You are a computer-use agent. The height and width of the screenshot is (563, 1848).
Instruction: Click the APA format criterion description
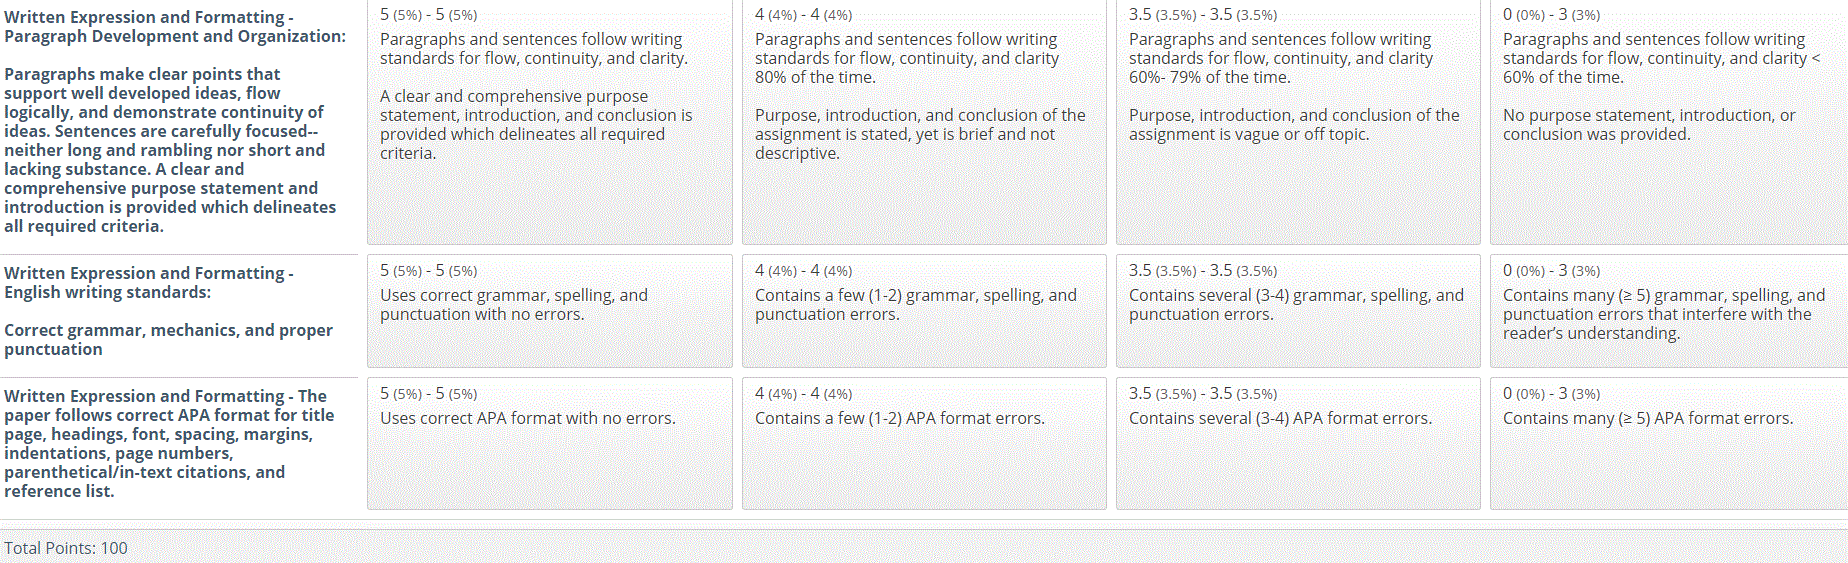pos(169,444)
